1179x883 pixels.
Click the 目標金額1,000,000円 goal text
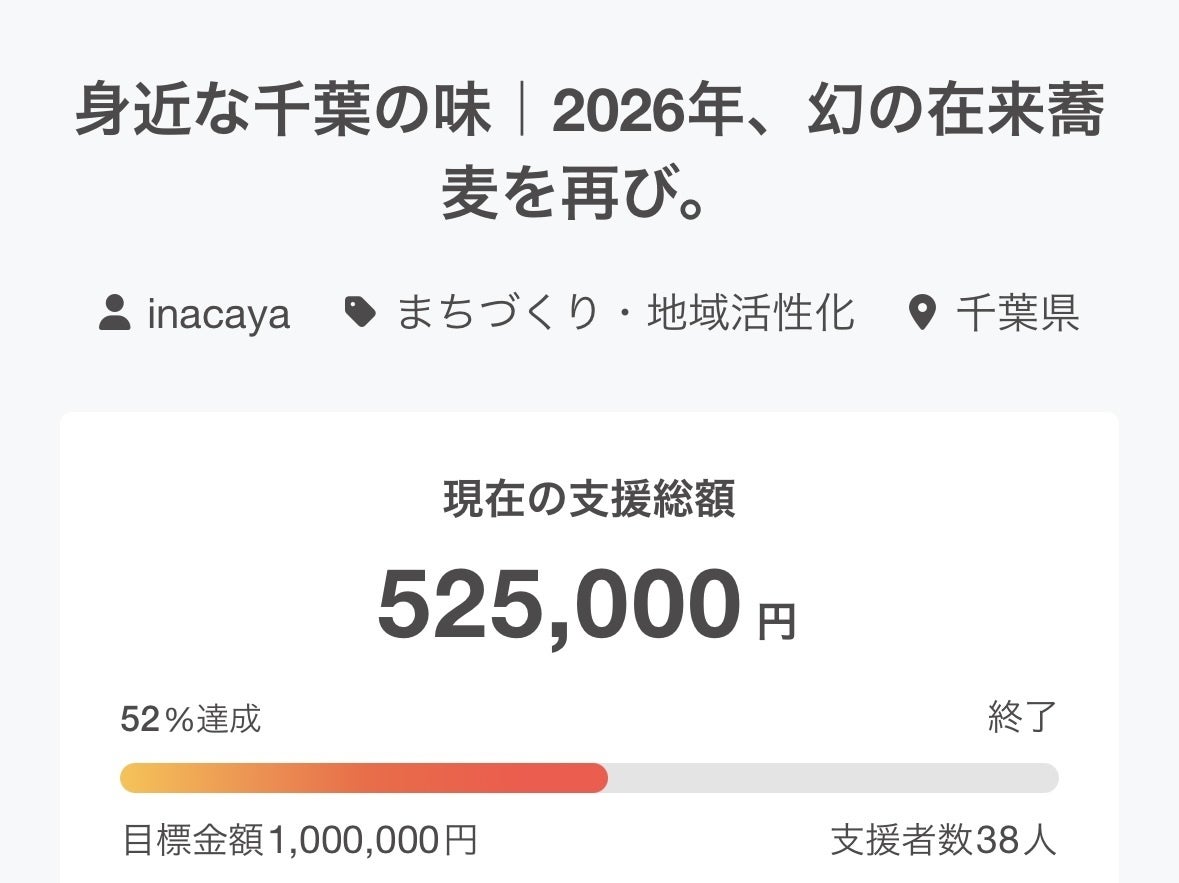pos(299,840)
